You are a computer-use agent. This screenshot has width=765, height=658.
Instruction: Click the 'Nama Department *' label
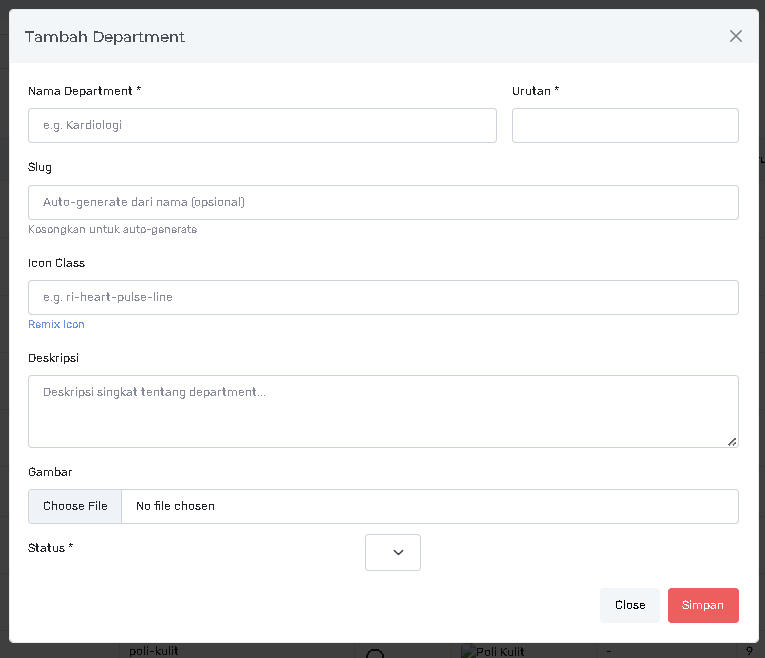click(x=84, y=91)
